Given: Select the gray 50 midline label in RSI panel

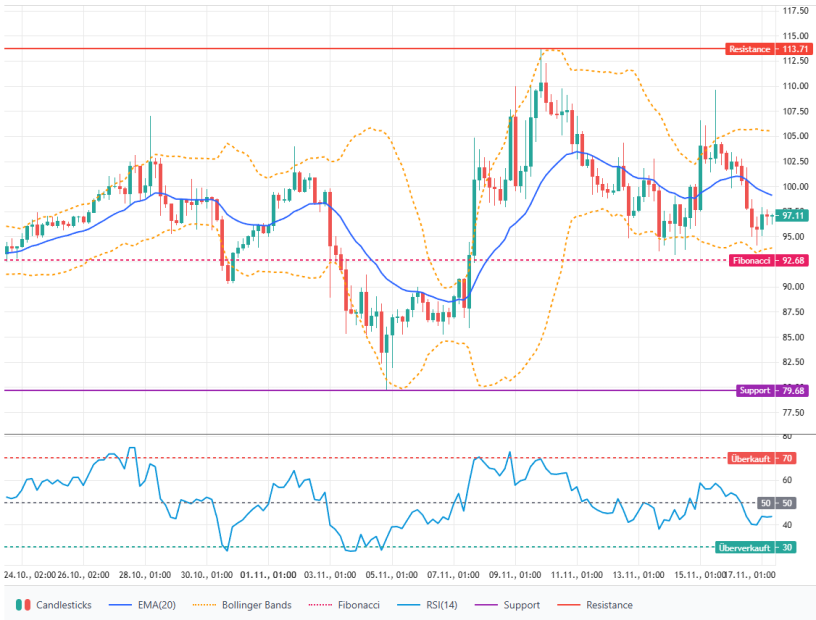Looking at the screenshot, I should click(776, 503).
